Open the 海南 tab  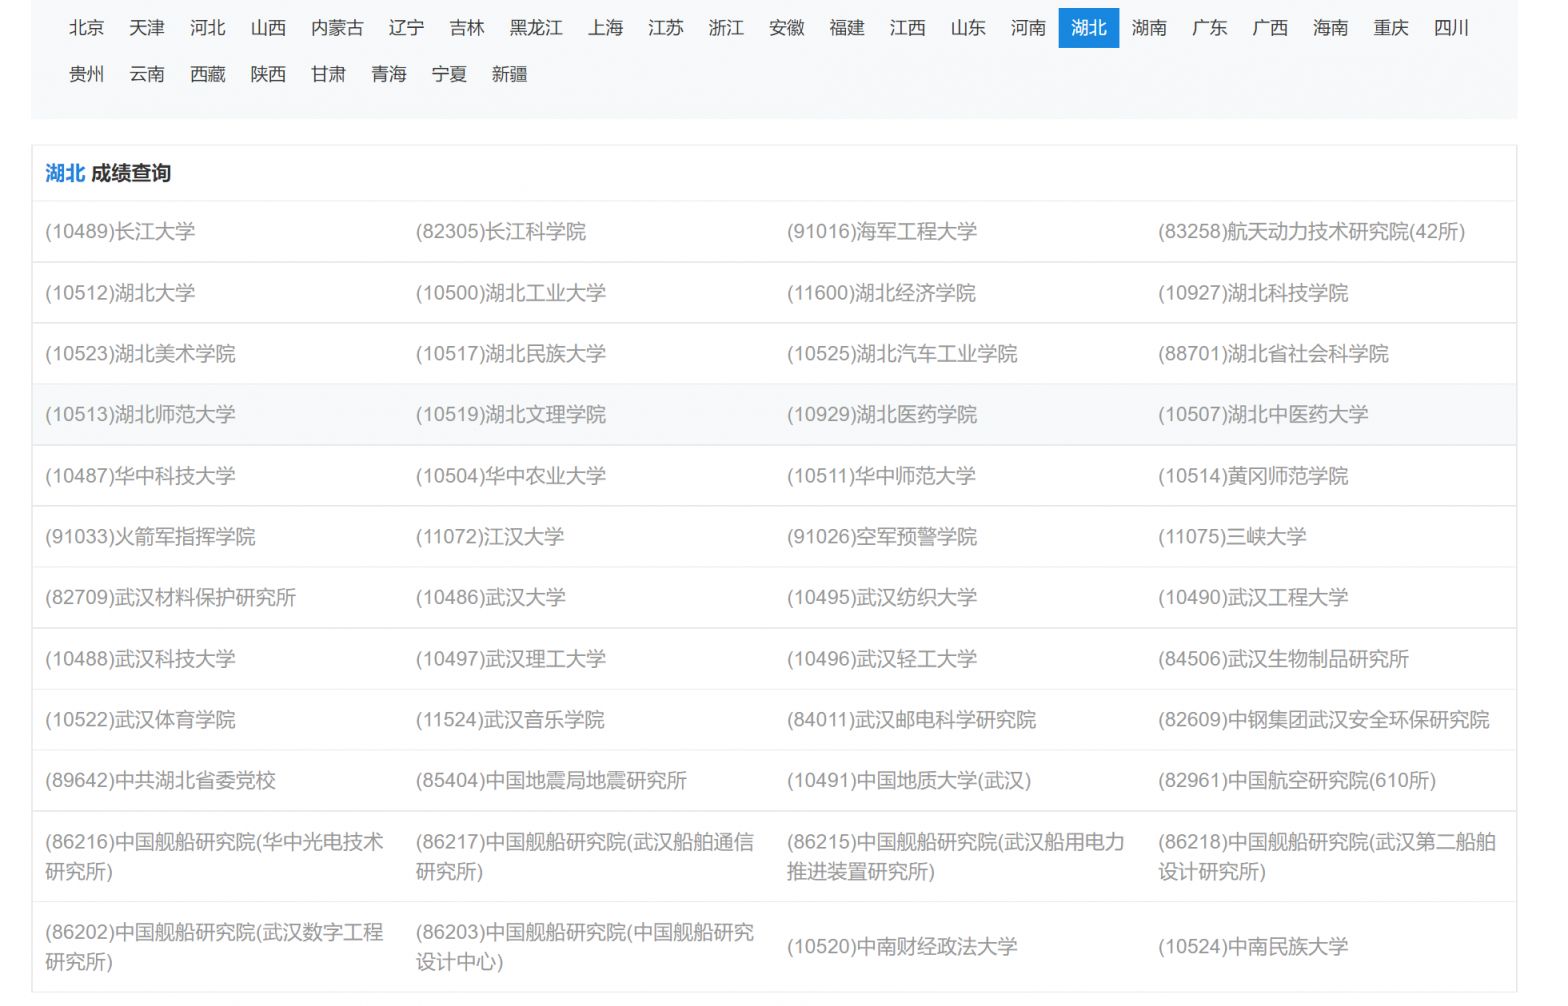pos(1331,28)
